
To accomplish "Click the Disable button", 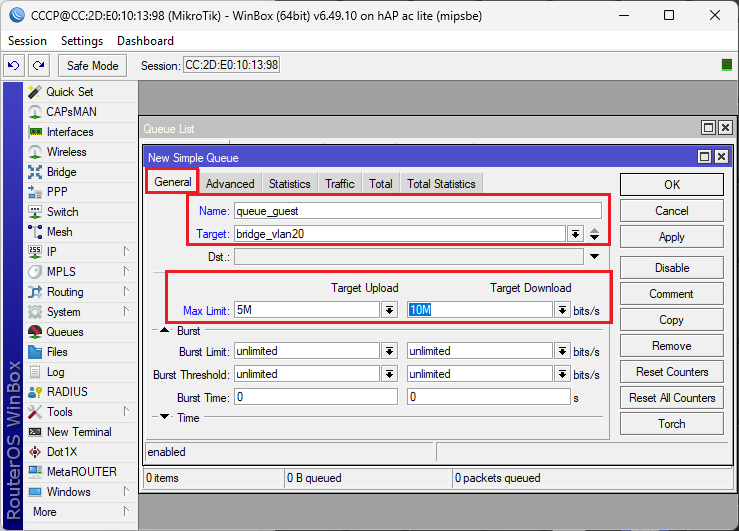I will (x=672, y=268).
